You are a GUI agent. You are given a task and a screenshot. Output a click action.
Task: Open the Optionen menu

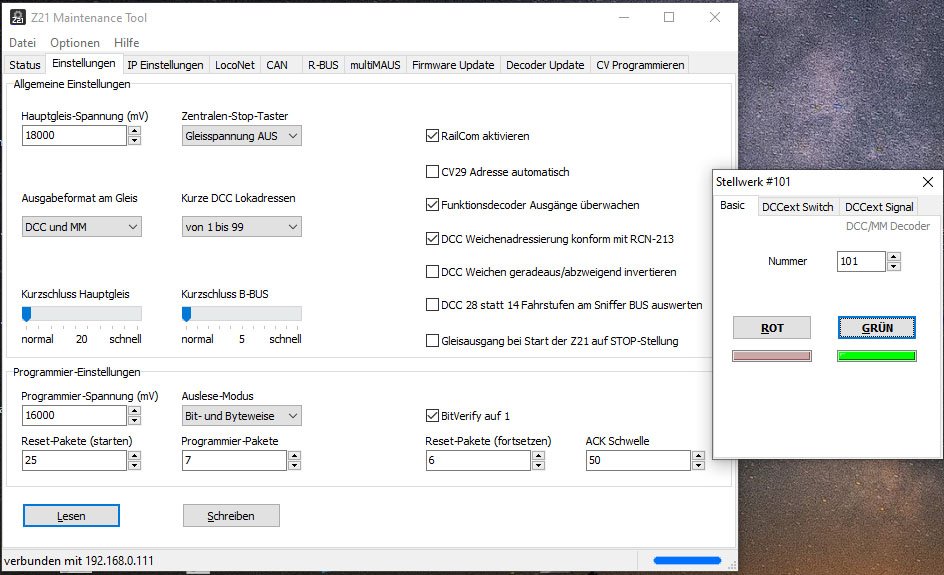pyautogui.click(x=75, y=43)
